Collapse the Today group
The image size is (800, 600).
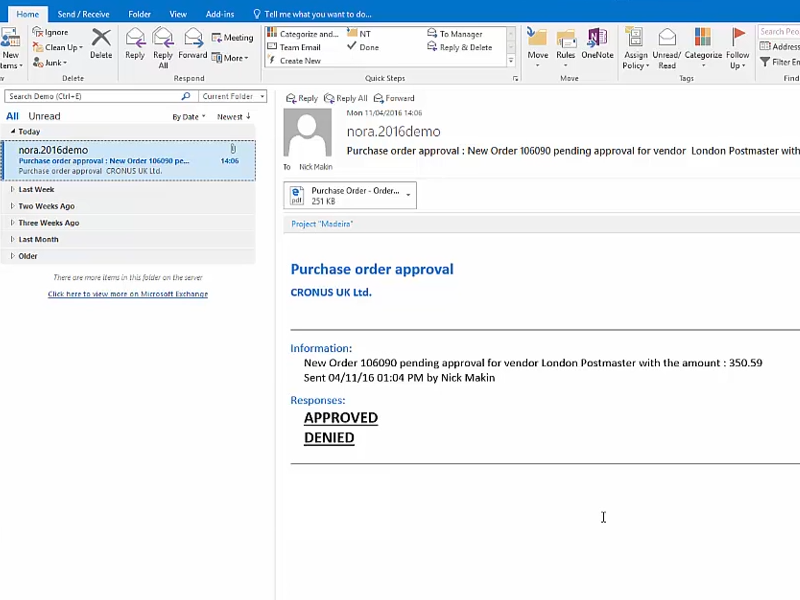[x=13, y=131]
